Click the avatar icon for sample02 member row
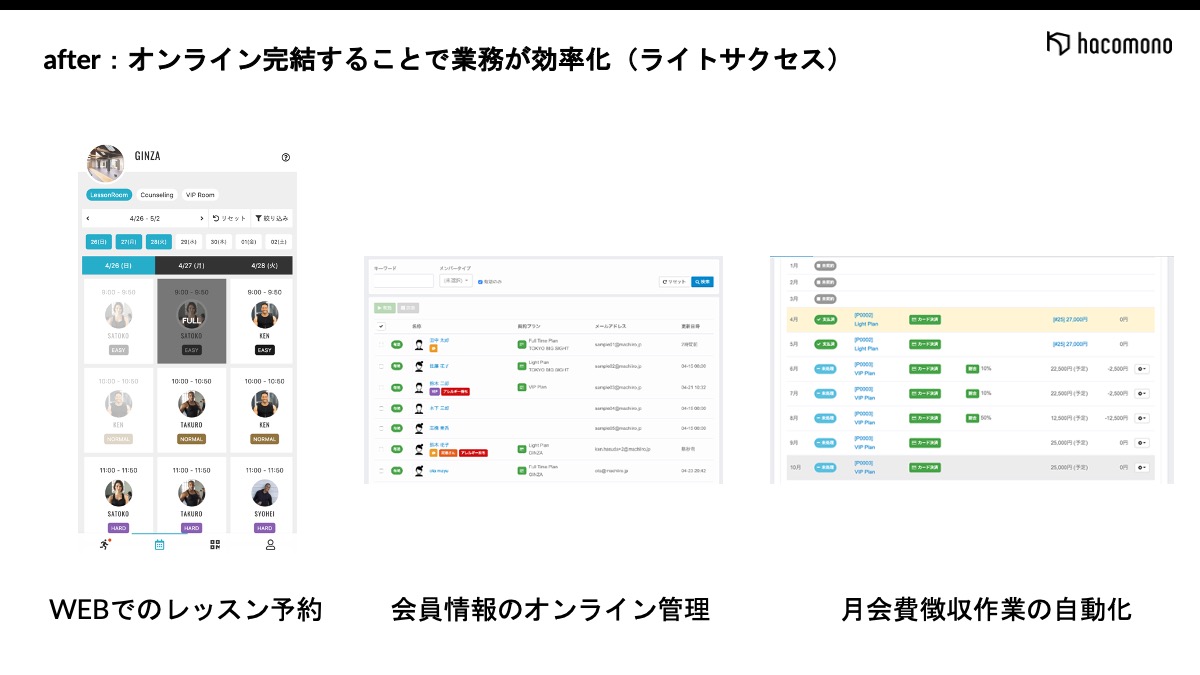1200x675 pixels. [419, 366]
